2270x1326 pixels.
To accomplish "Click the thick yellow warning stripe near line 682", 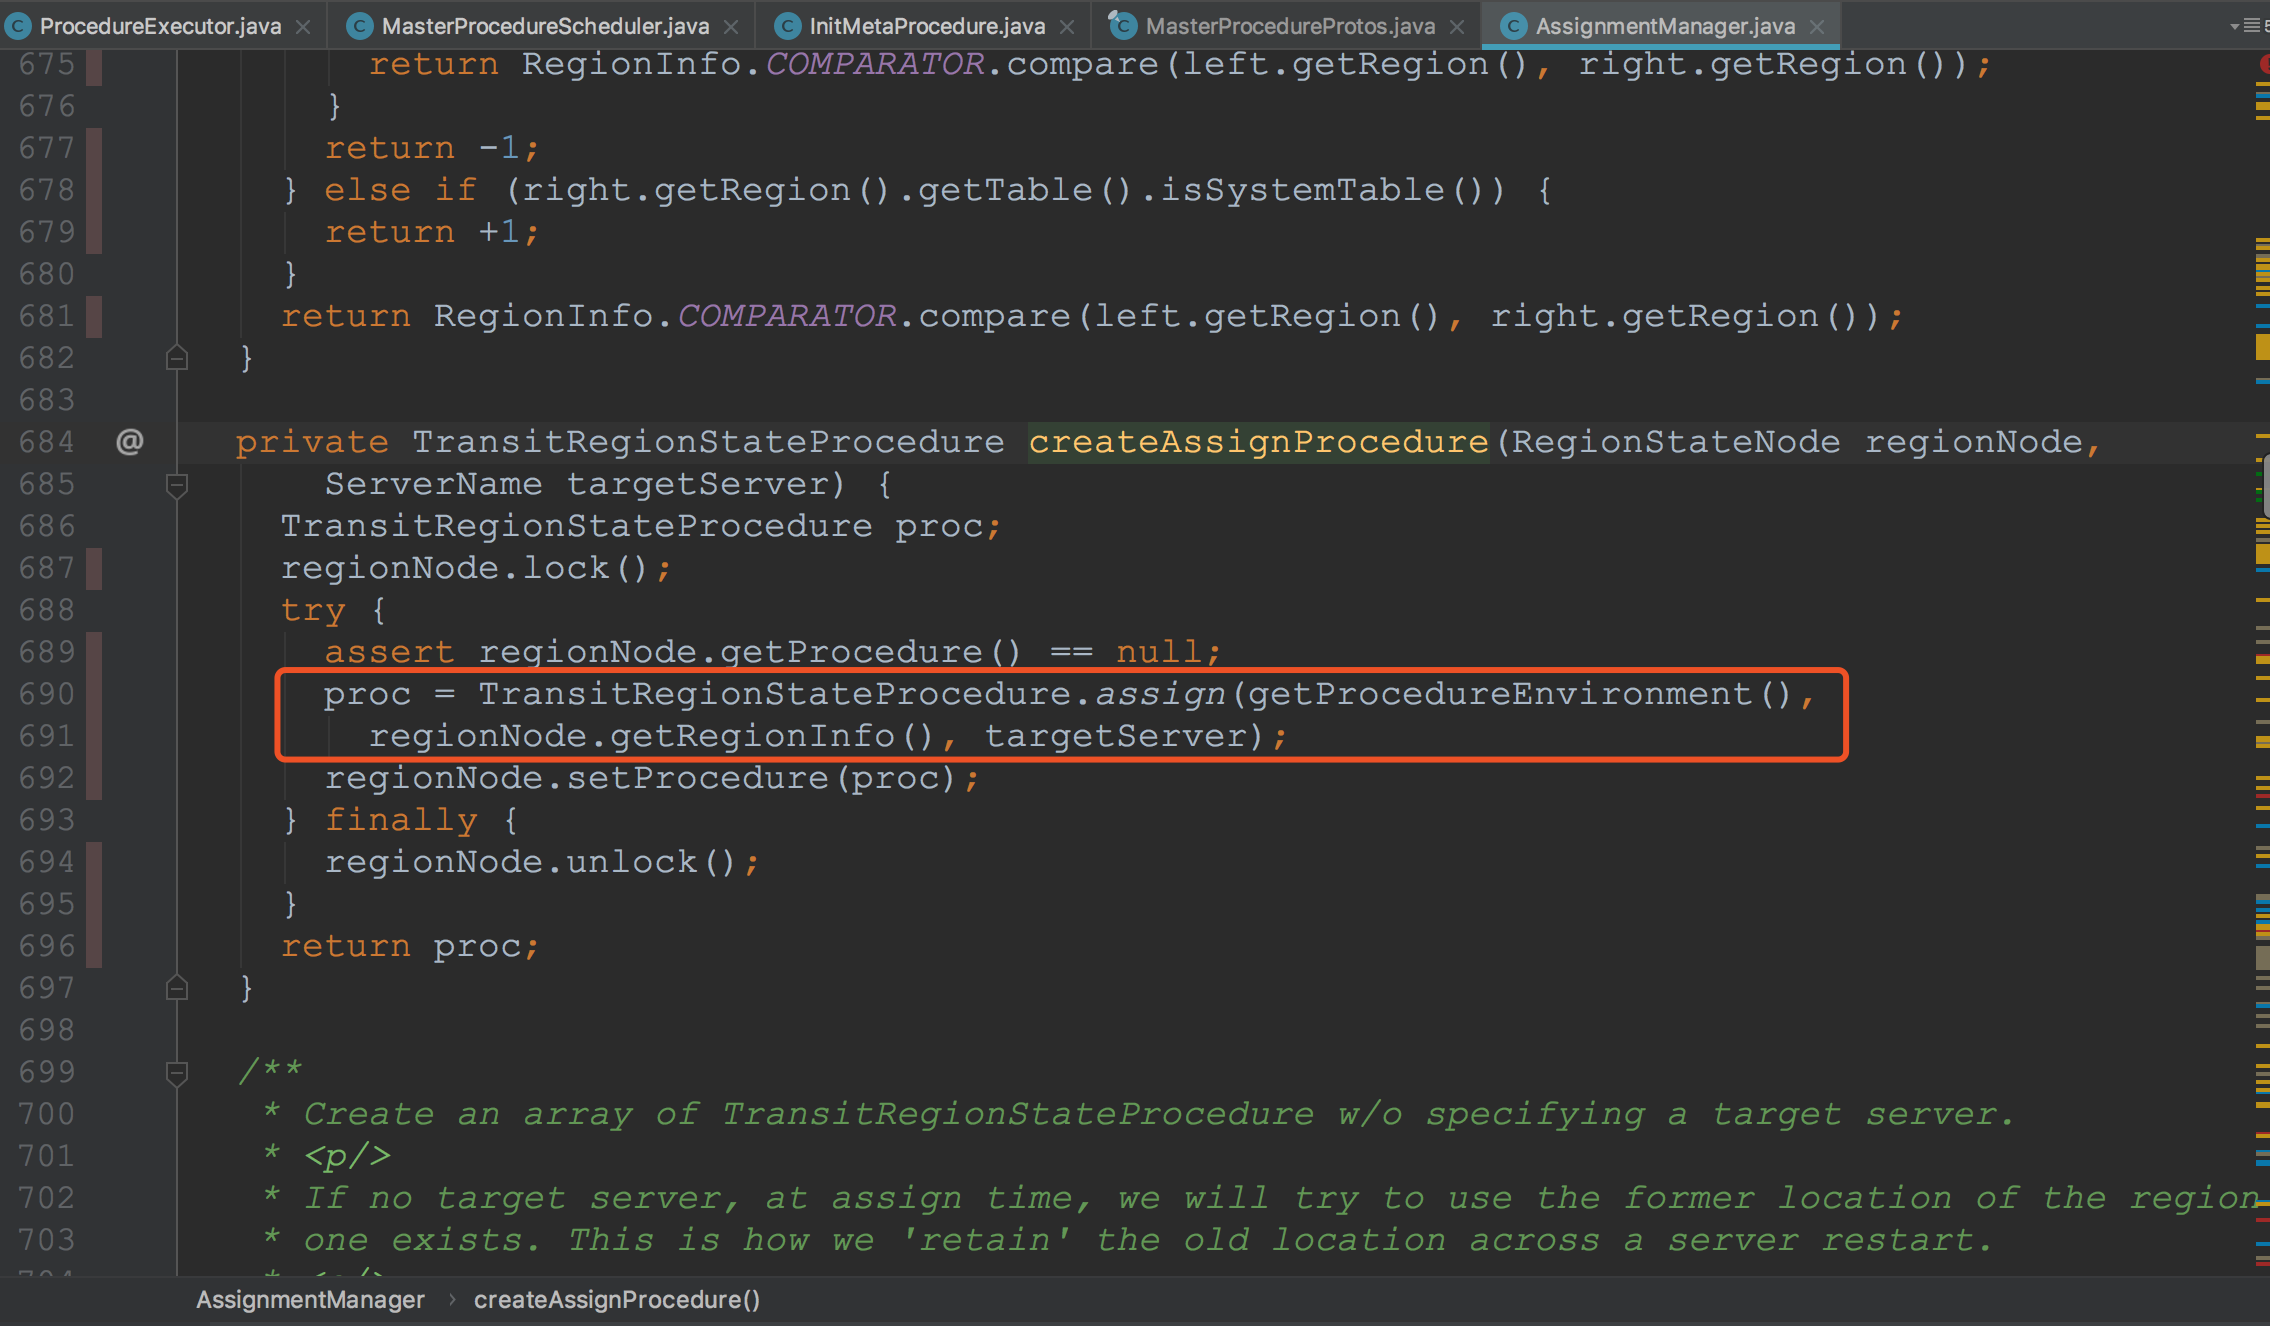I will pyautogui.click(x=2262, y=347).
